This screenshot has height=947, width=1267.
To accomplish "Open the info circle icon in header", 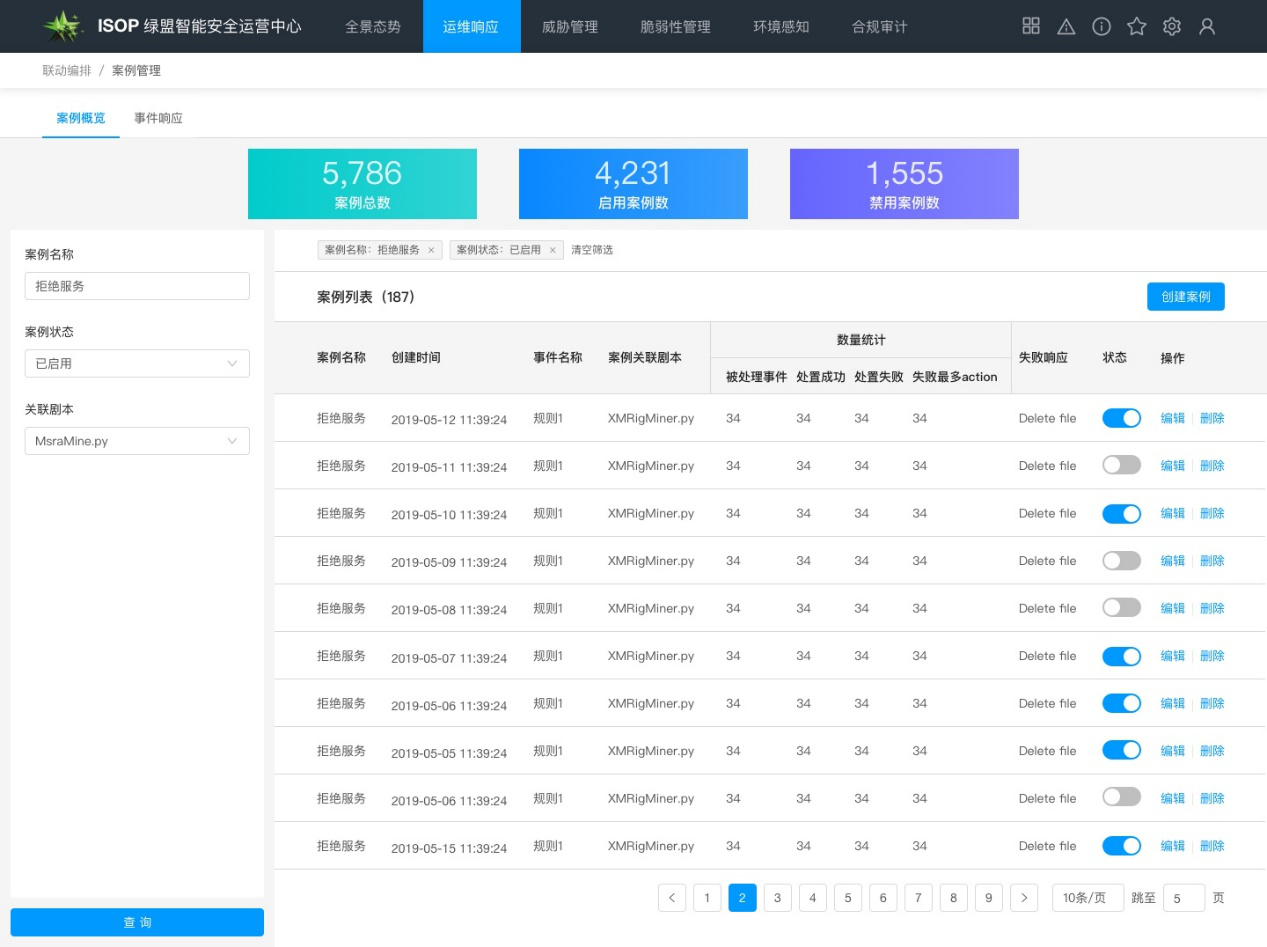I will 1101,27.
